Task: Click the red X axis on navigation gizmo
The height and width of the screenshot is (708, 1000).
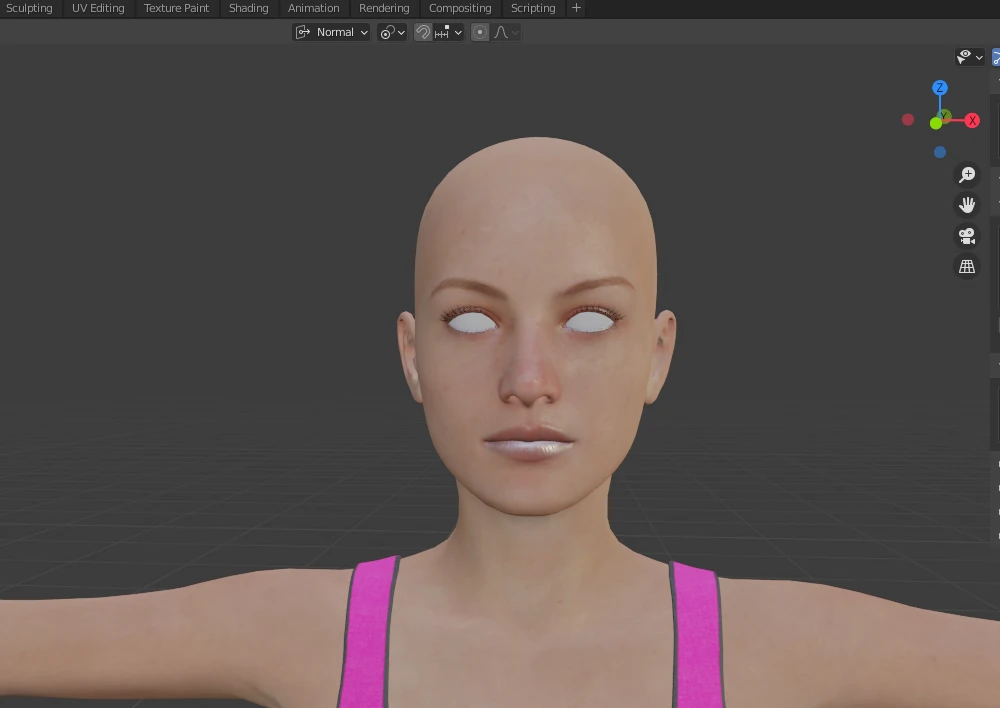Action: pos(972,121)
